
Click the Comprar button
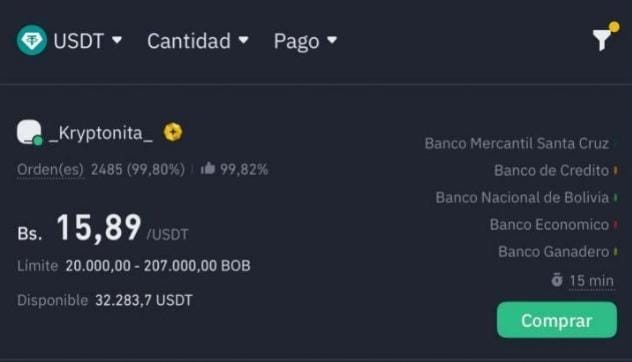[x=557, y=320]
